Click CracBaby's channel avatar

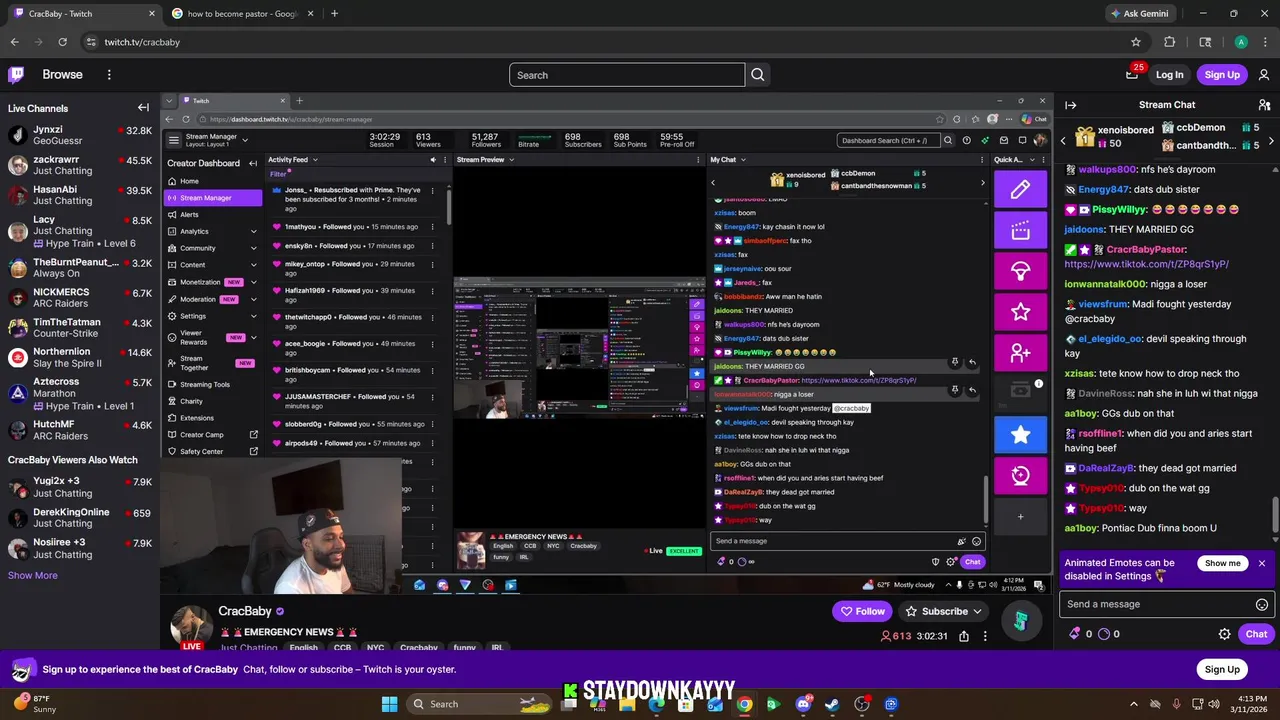click(190, 627)
